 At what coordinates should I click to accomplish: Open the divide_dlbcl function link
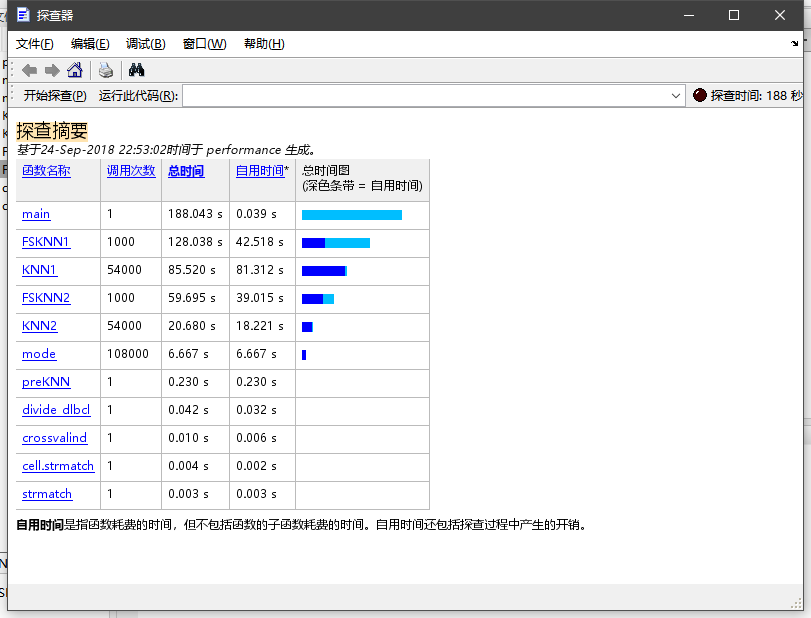(56, 410)
